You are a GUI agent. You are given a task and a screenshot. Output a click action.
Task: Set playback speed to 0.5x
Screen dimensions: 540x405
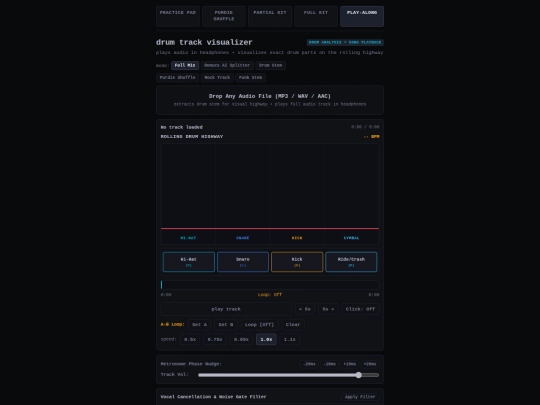pyautogui.click(x=190, y=340)
